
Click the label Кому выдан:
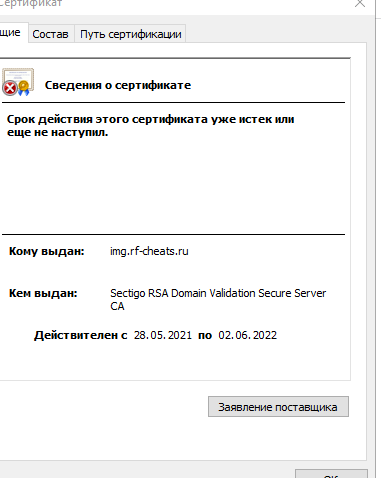pyautogui.click(x=47, y=251)
